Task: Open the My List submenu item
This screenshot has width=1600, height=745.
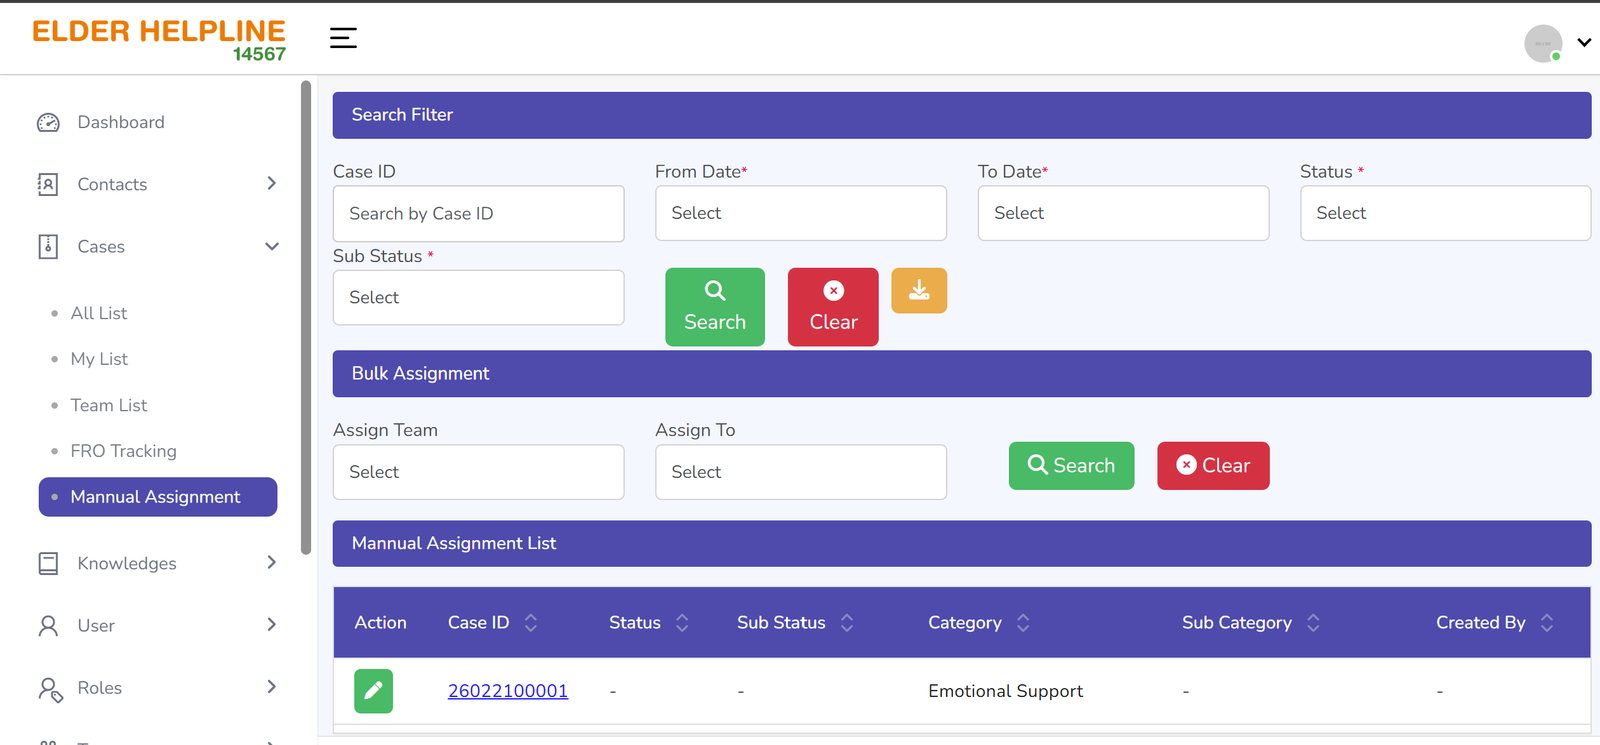Action: 99,359
